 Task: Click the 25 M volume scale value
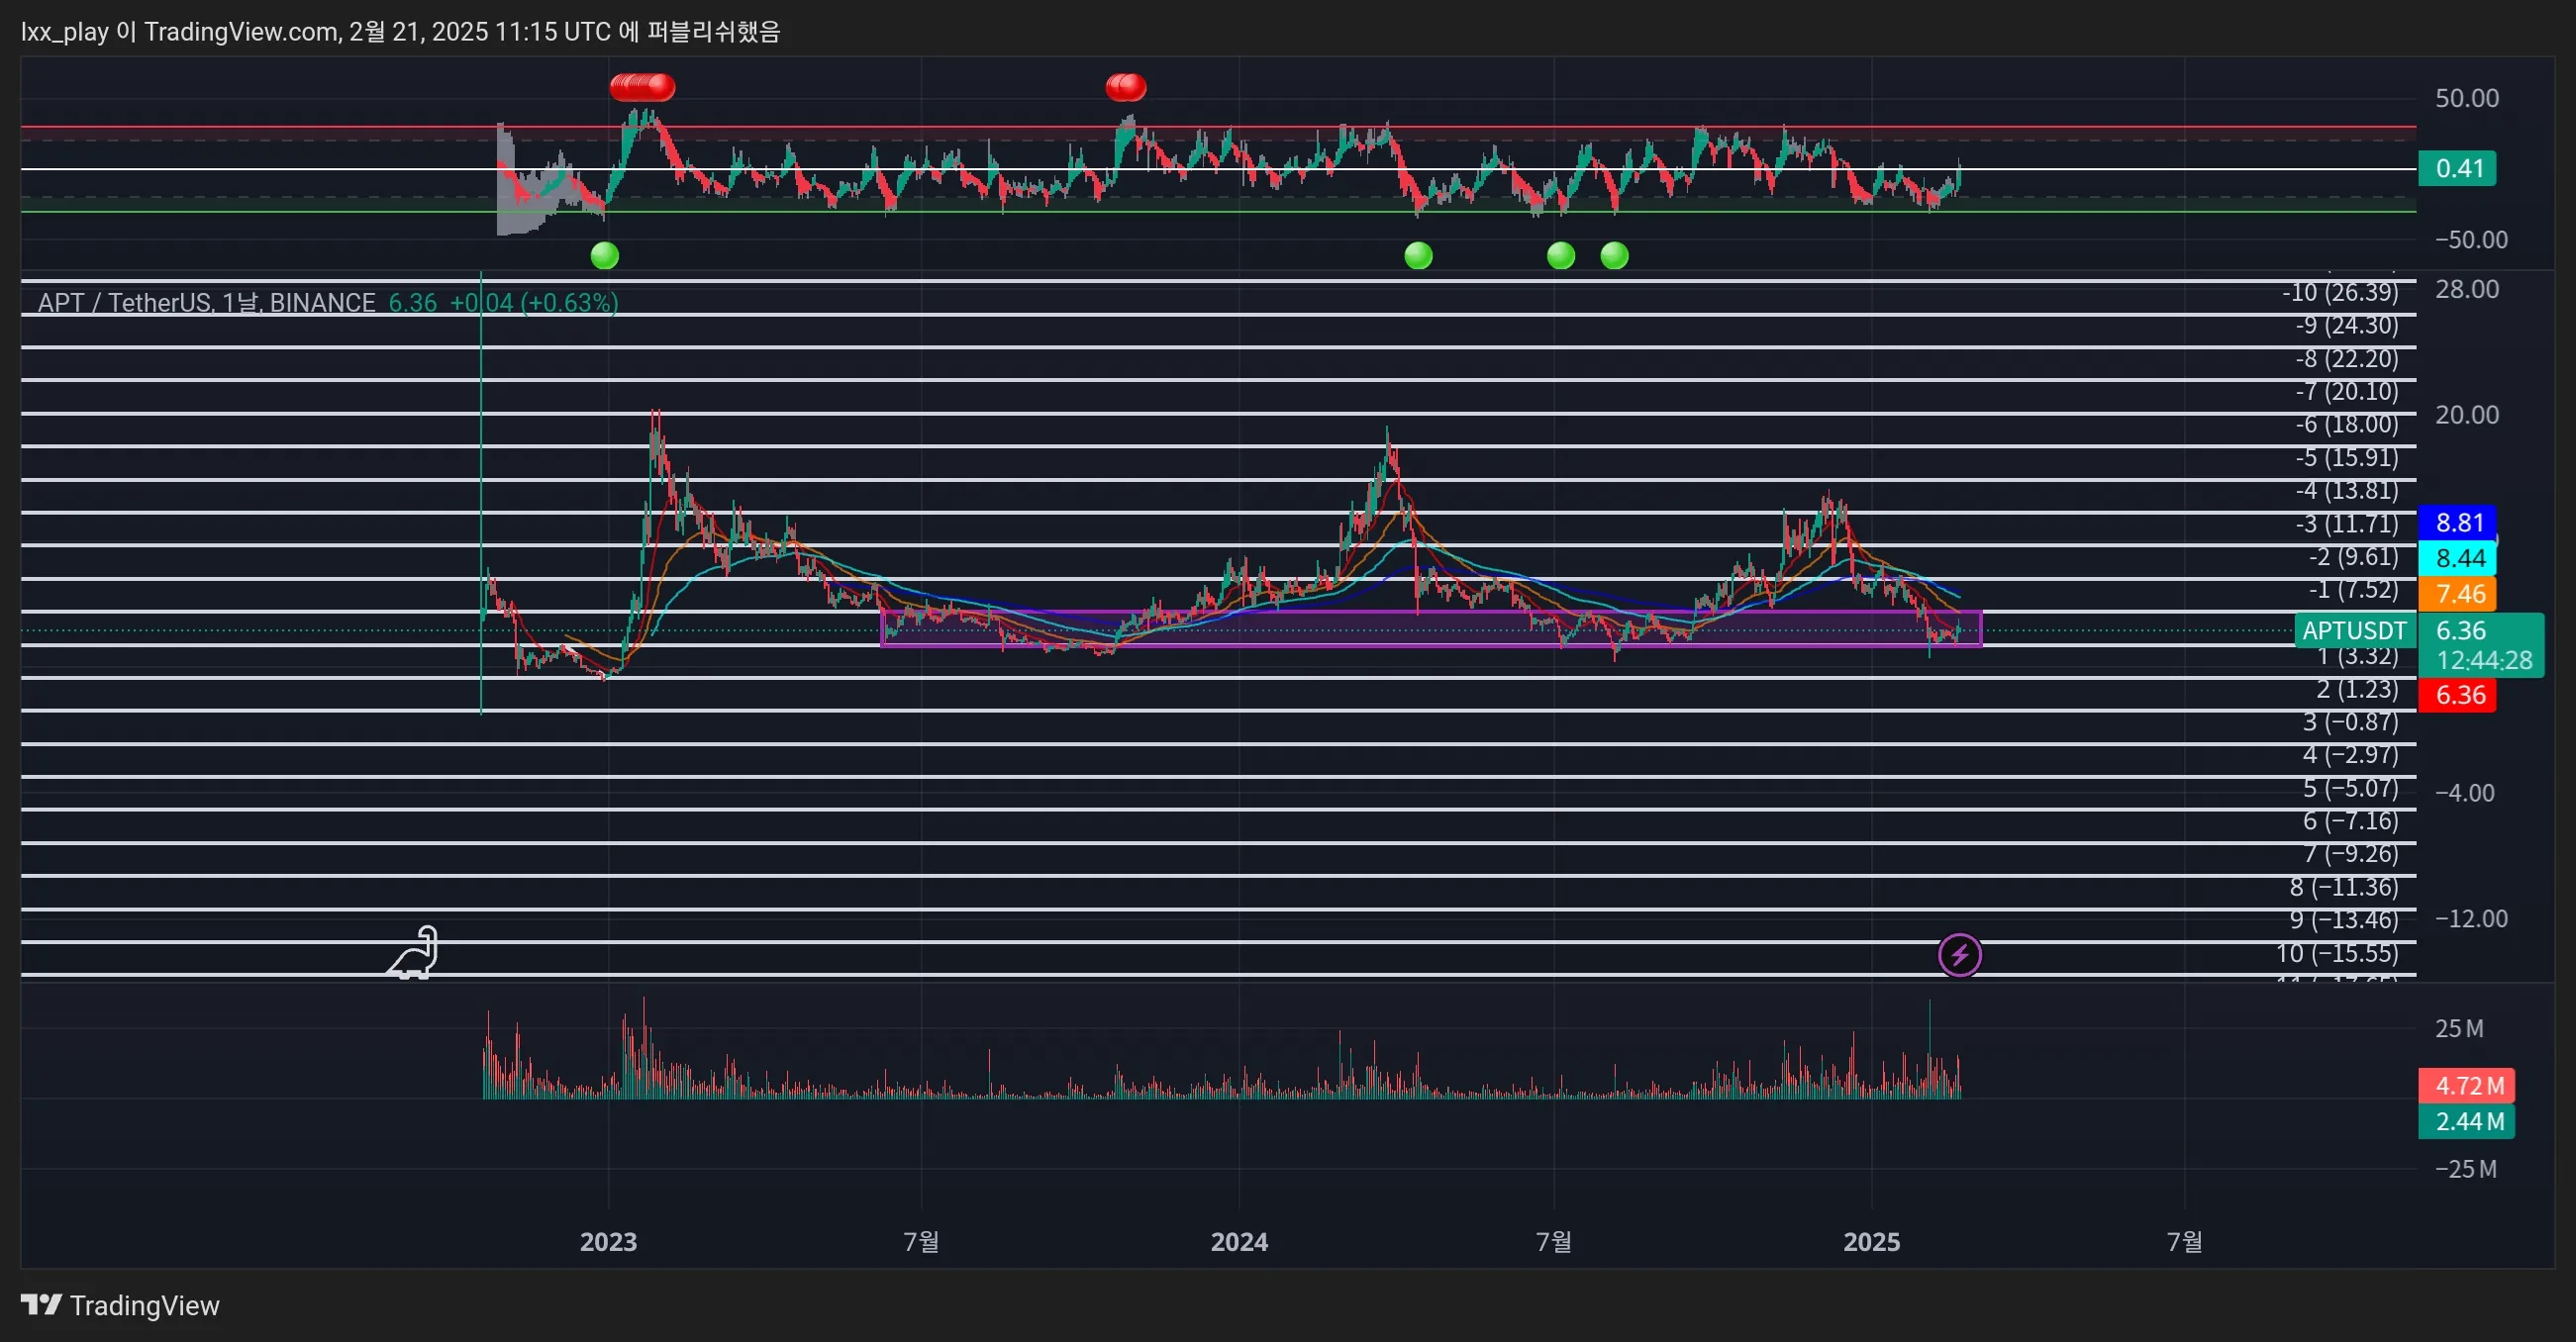click(x=2459, y=1029)
